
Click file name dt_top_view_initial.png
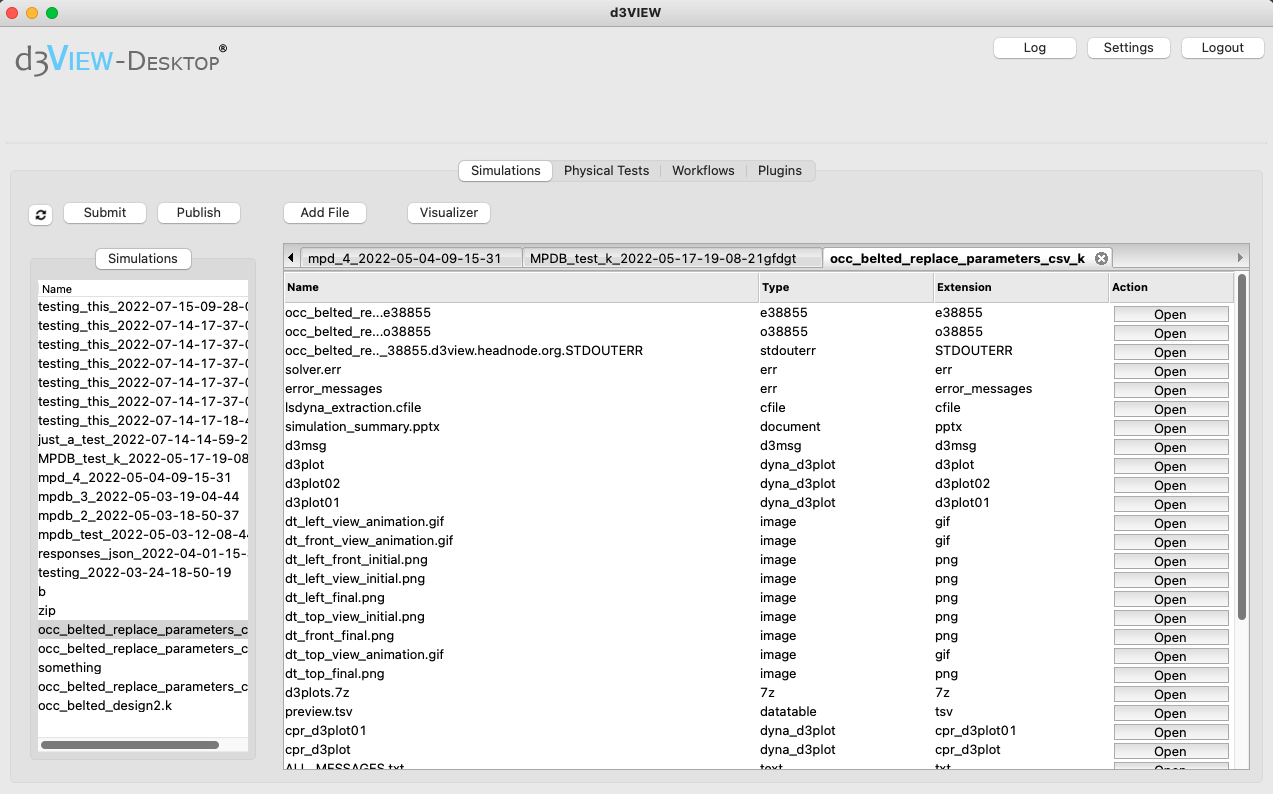pos(355,617)
